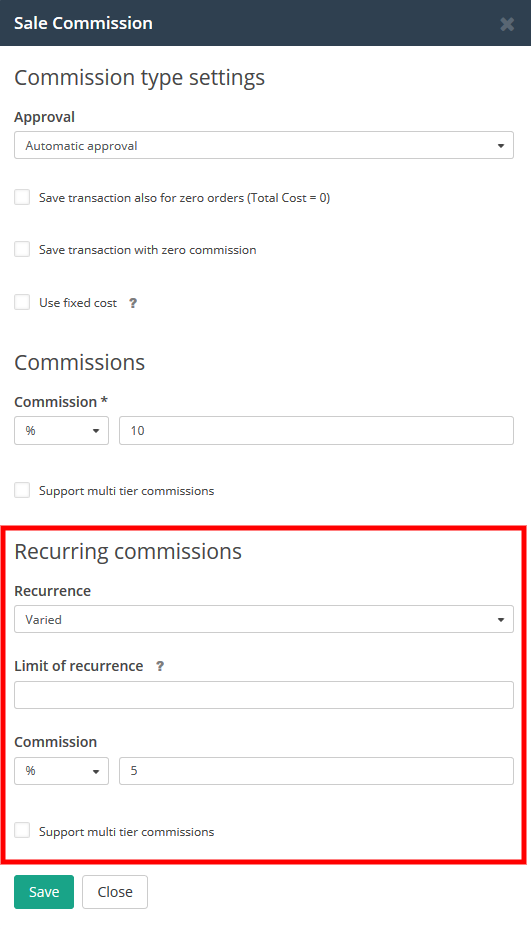Expand the Recurrence dropdown set to Varied

(264, 619)
